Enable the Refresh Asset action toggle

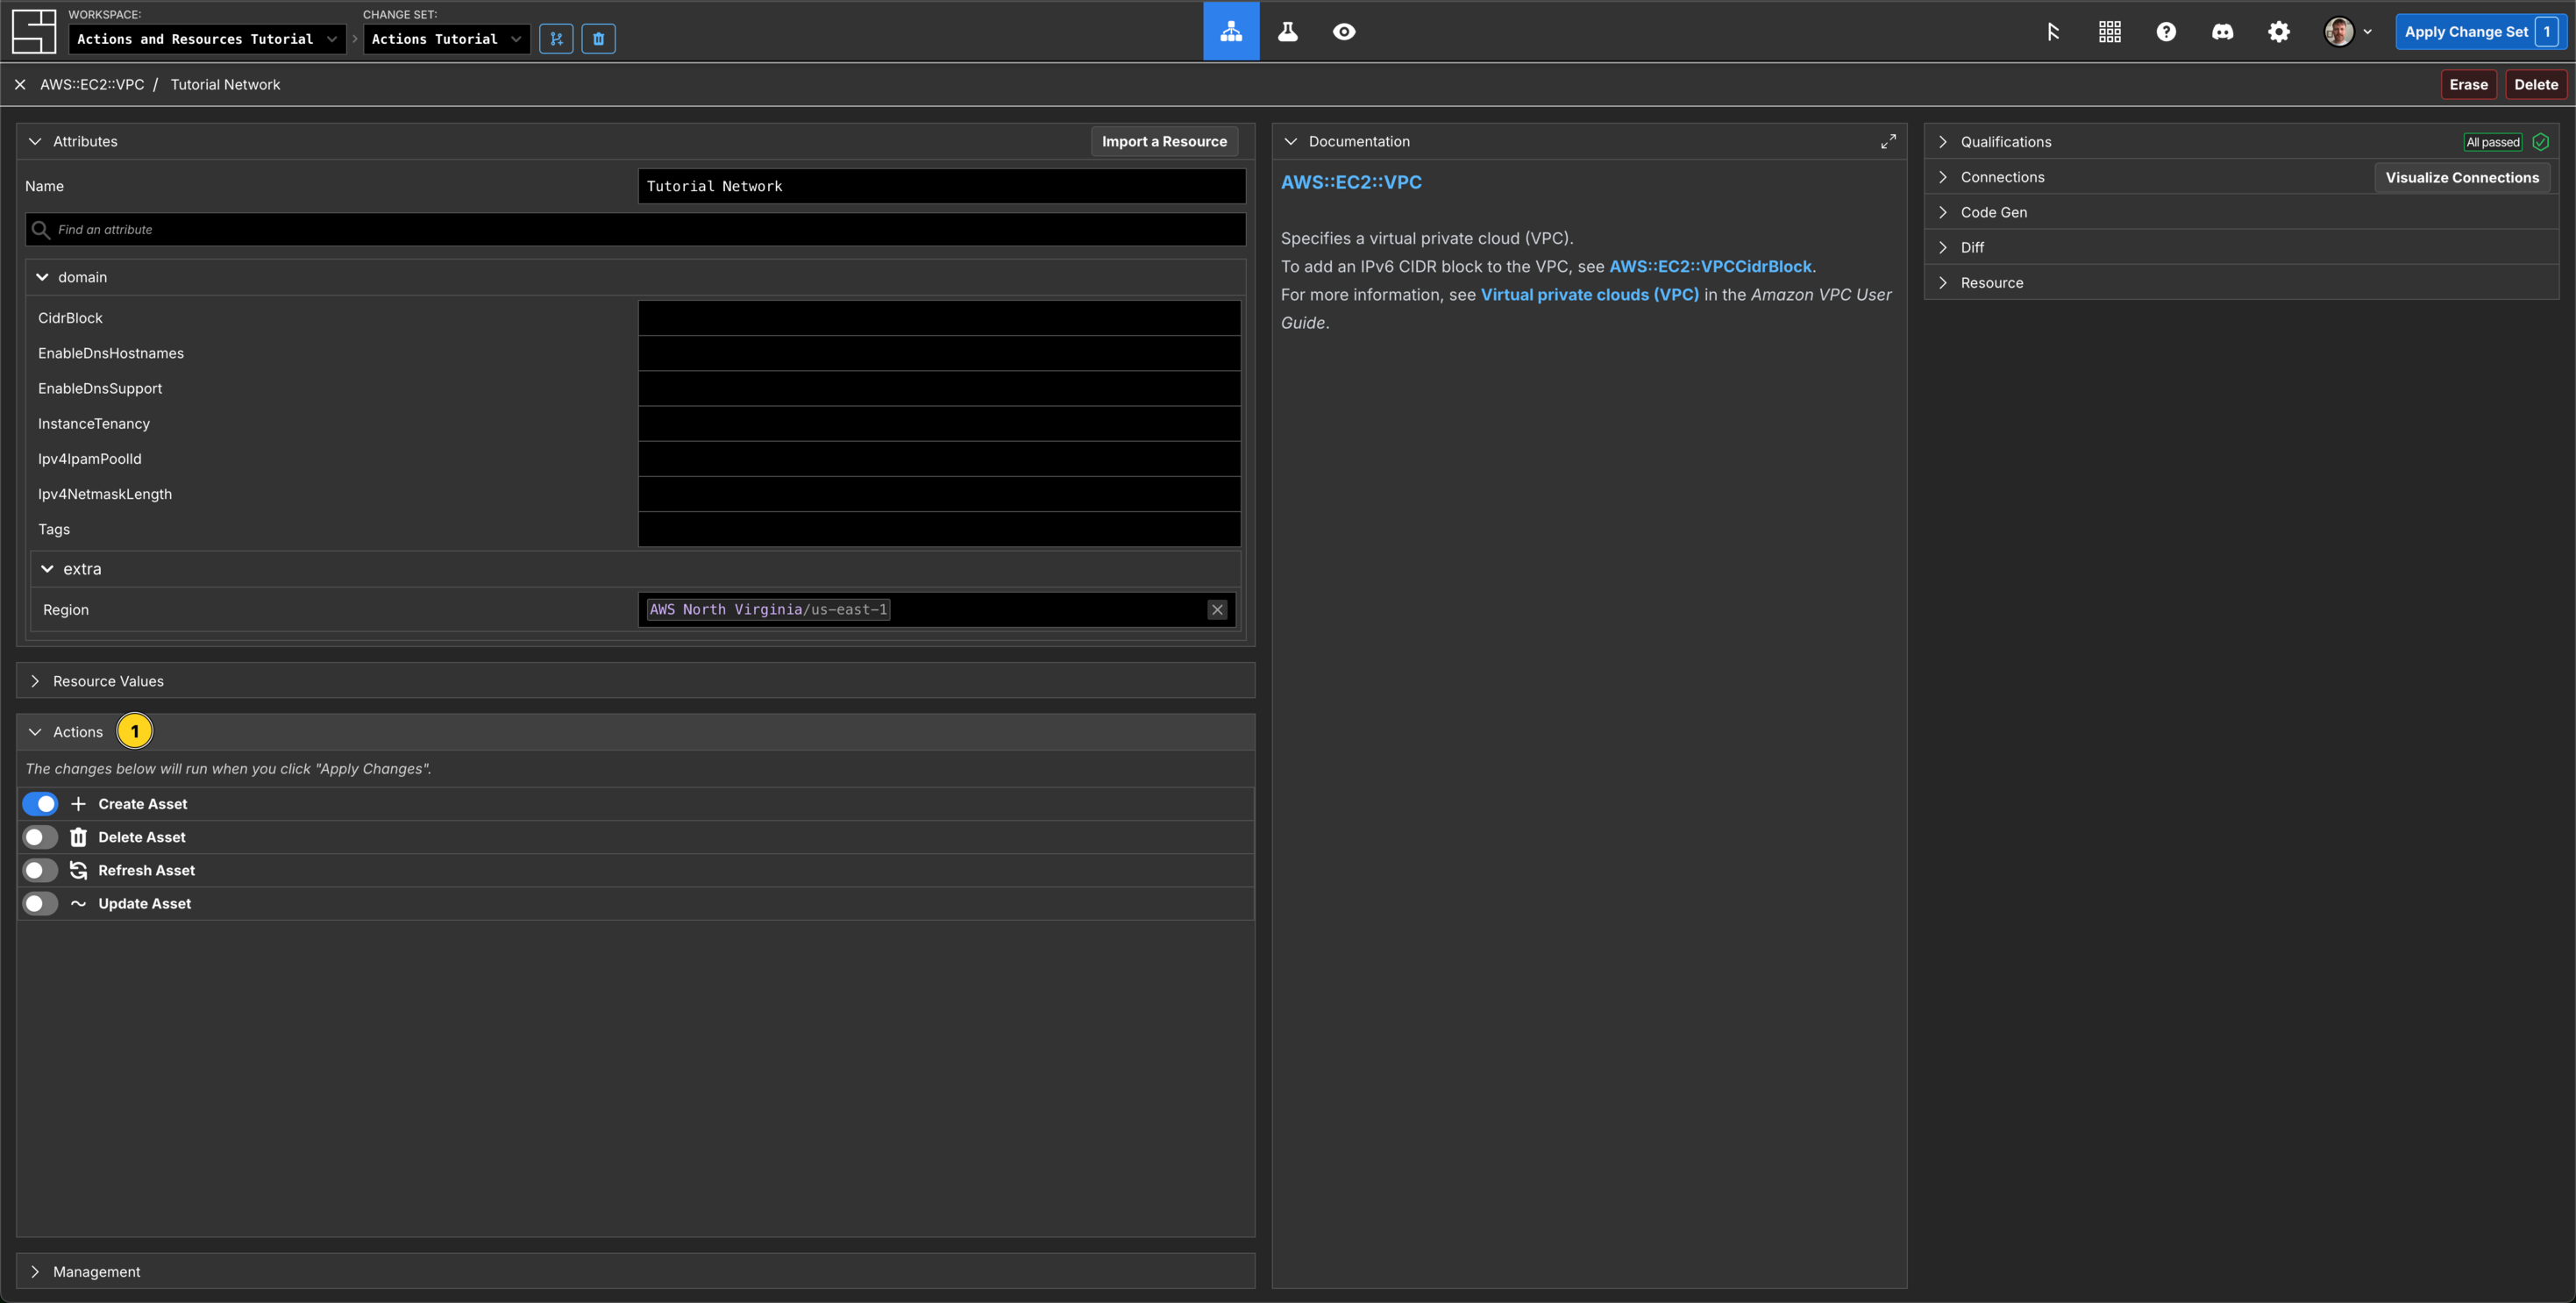pos(40,870)
